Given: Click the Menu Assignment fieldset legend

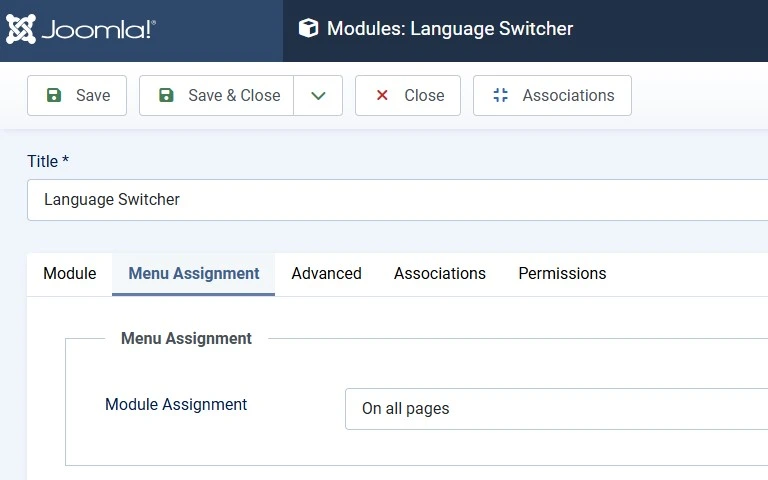Looking at the screenshot, I should (x=186, y=338).
